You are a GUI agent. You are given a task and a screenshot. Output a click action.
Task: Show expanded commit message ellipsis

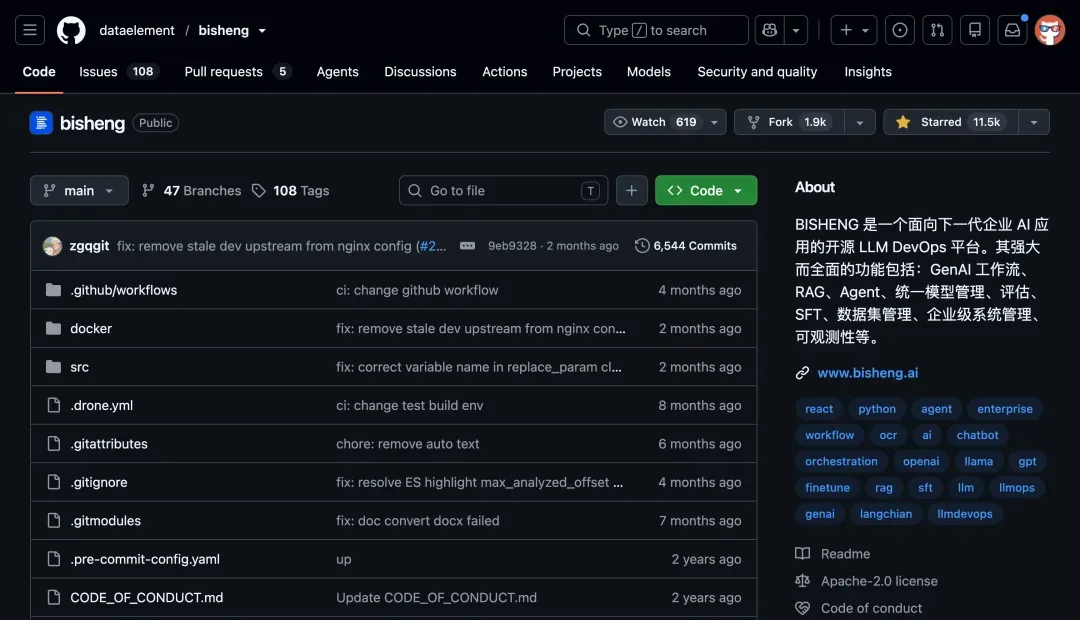tap(467, 246)
